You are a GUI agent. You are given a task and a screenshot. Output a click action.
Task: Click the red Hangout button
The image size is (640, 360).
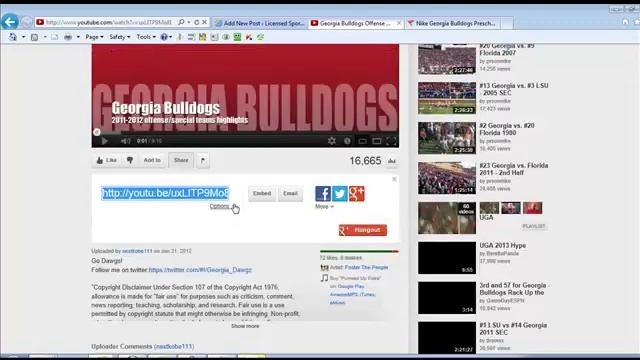click(x=363, y=230)
